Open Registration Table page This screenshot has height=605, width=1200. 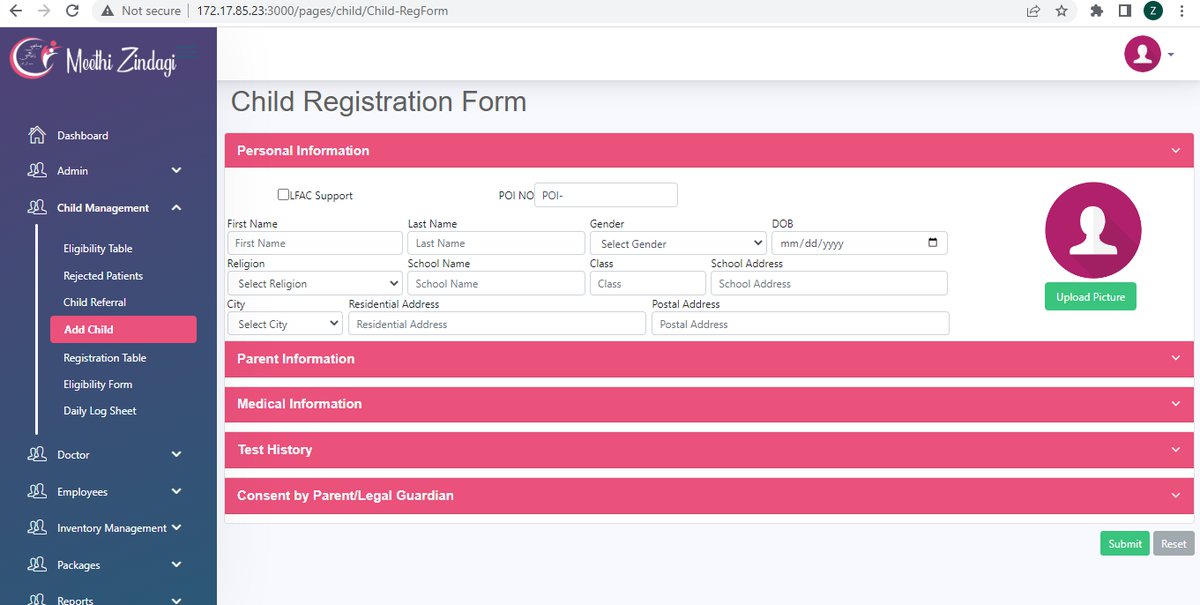point(105,358)
